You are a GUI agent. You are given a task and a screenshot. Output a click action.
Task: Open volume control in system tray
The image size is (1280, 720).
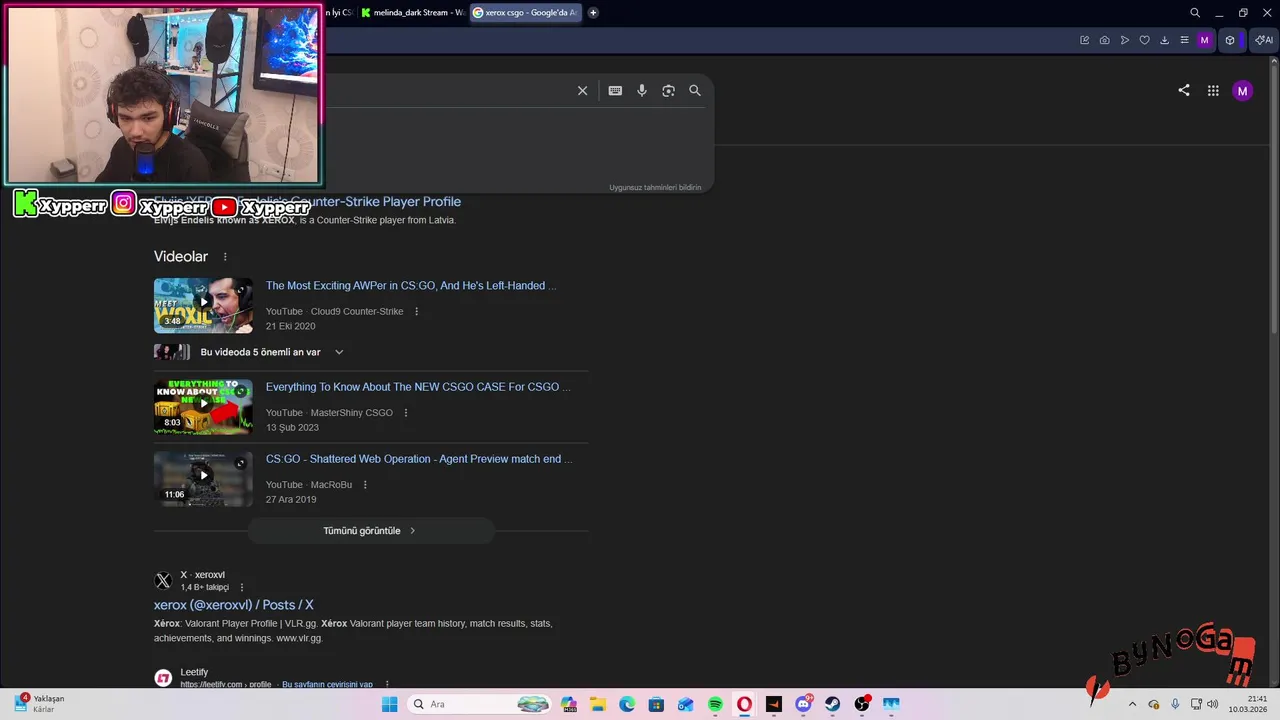pos(1213,704)
